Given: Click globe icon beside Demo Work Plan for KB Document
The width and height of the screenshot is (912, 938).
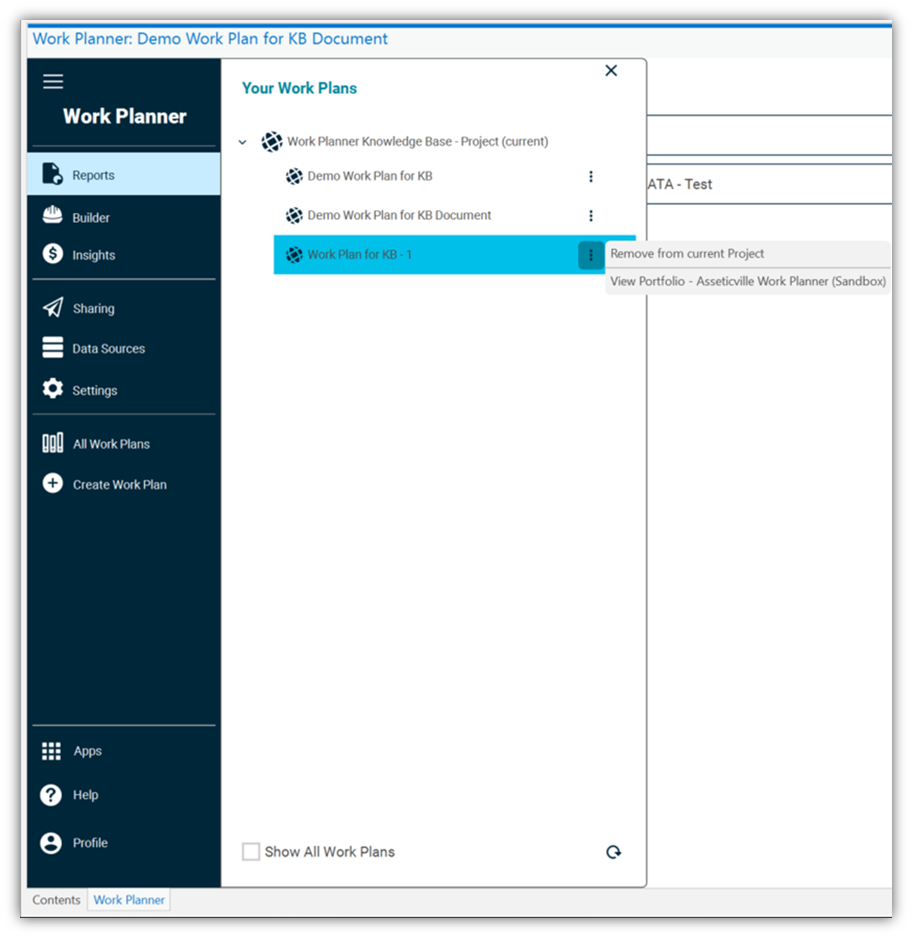Looking at the screenshot, I should click(294, 215).
